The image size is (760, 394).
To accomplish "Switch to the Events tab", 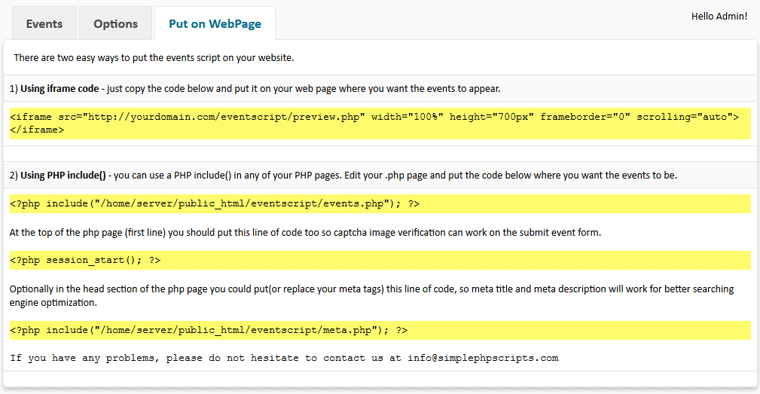I will (x=44, y=23).
